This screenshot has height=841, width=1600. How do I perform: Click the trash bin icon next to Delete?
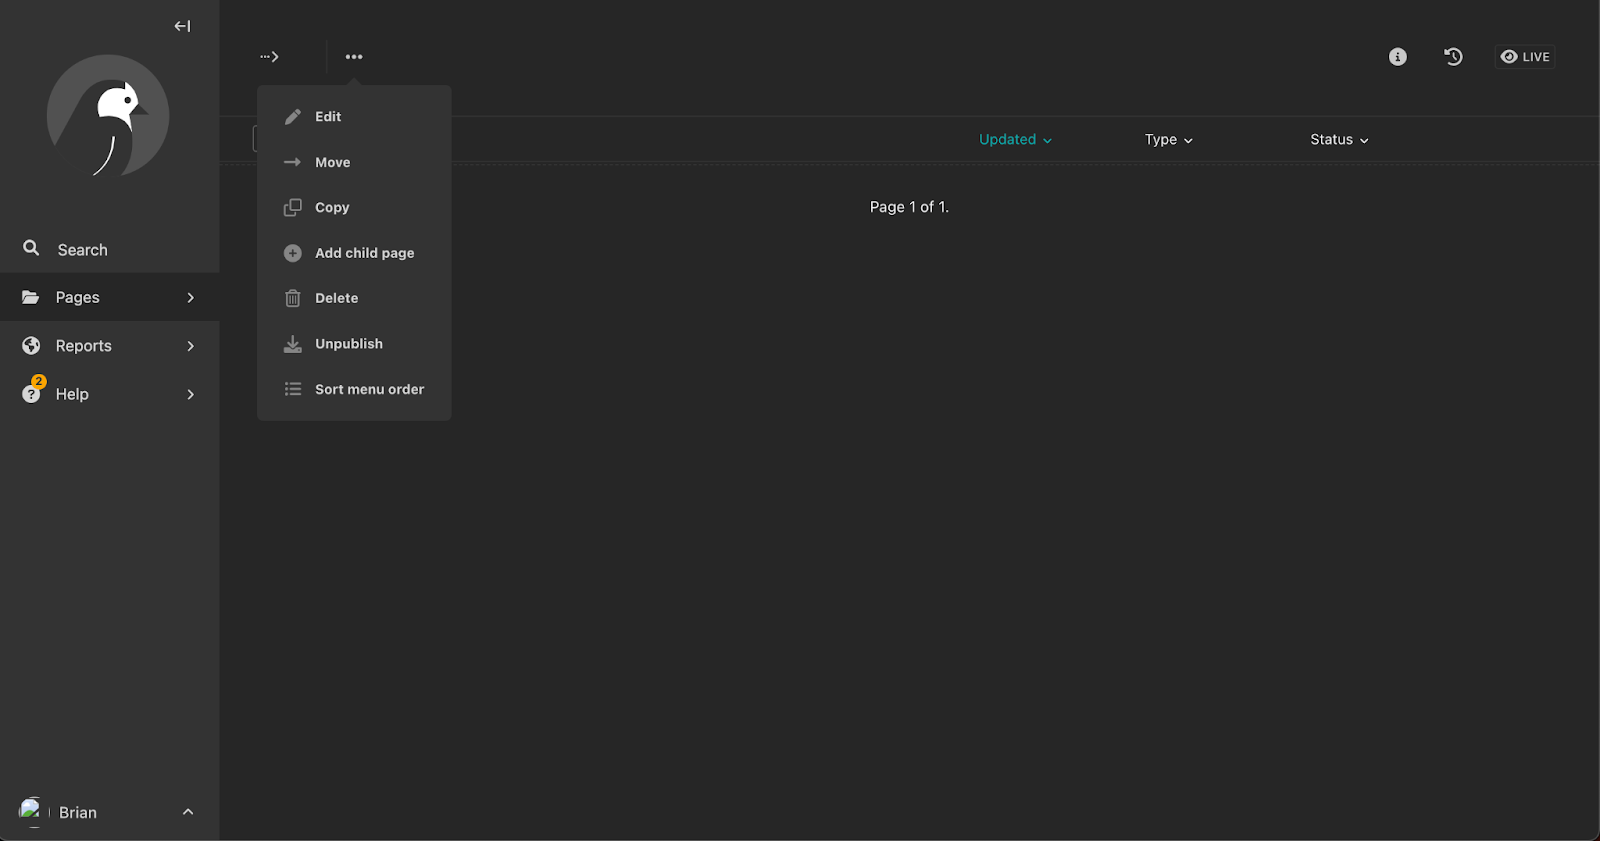293,298
